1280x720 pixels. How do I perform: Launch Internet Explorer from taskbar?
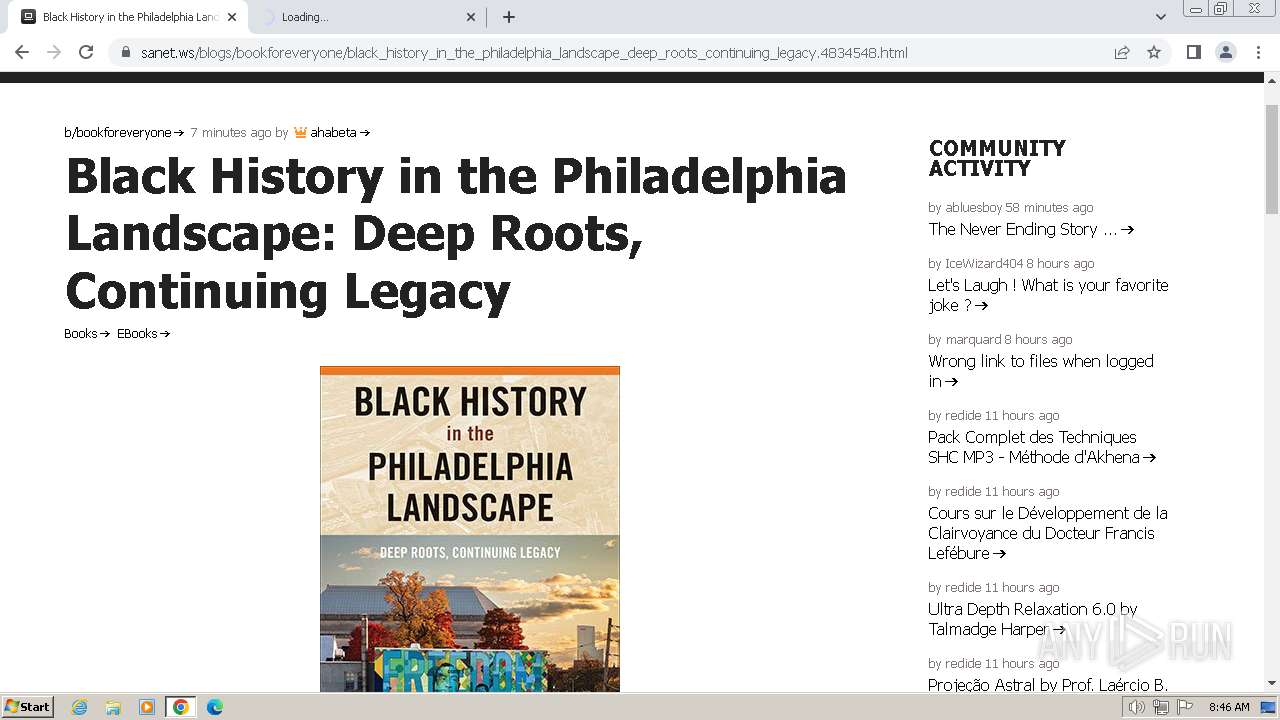[79, 707]
